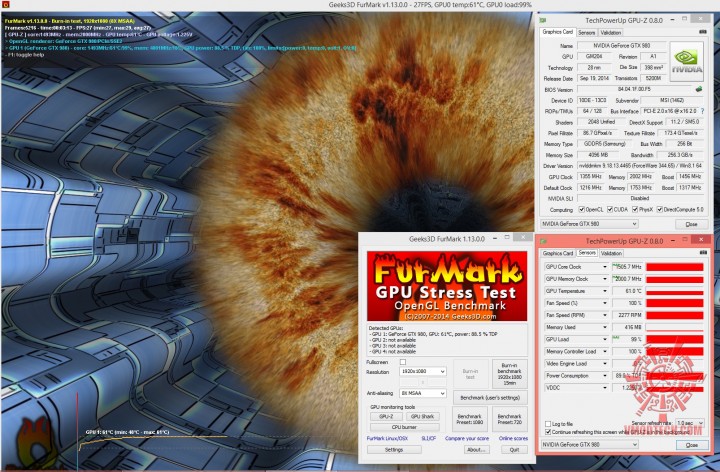The image size is (720, 472).
Task: Close the Sensors GPU-Z window via Close button
Action: (692, 445)
